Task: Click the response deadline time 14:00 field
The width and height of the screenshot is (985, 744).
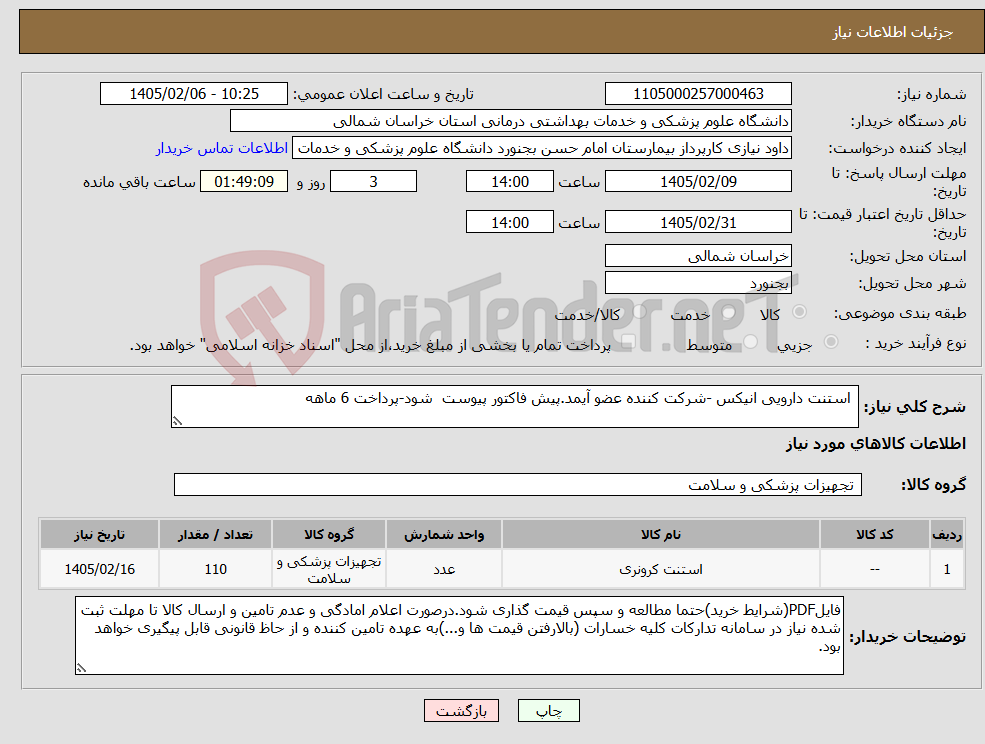Action: click(x=509, y=182)
